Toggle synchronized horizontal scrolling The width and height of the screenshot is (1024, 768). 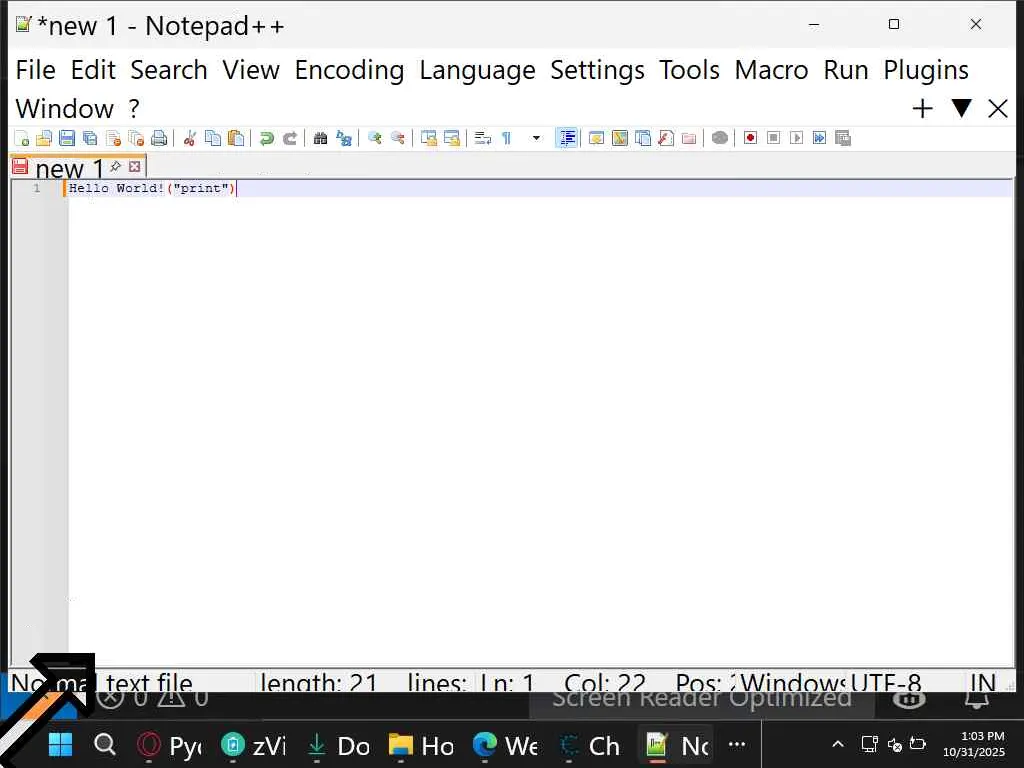[451, 138]
